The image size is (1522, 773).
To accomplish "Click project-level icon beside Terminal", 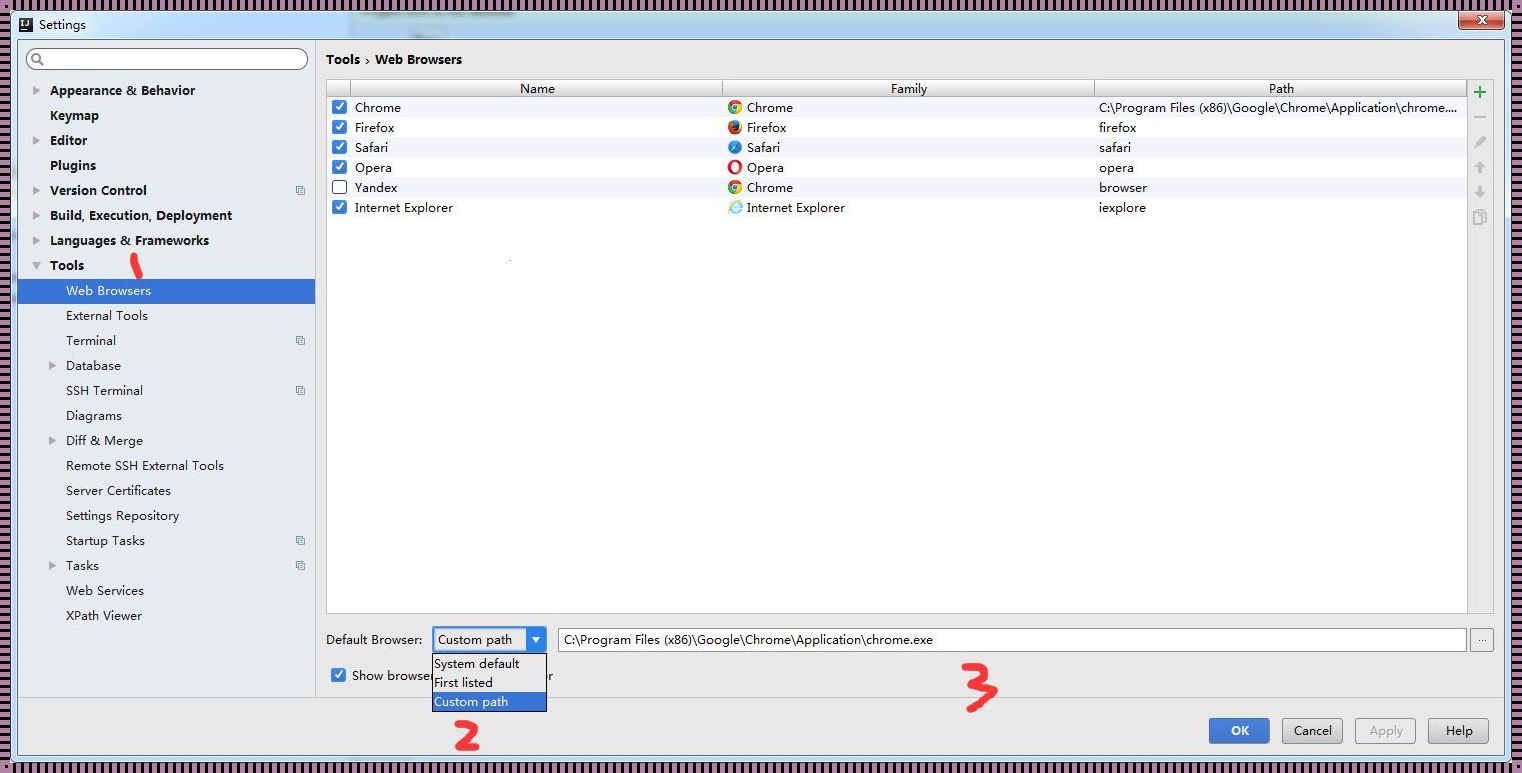I will click(x=300, y=340).
